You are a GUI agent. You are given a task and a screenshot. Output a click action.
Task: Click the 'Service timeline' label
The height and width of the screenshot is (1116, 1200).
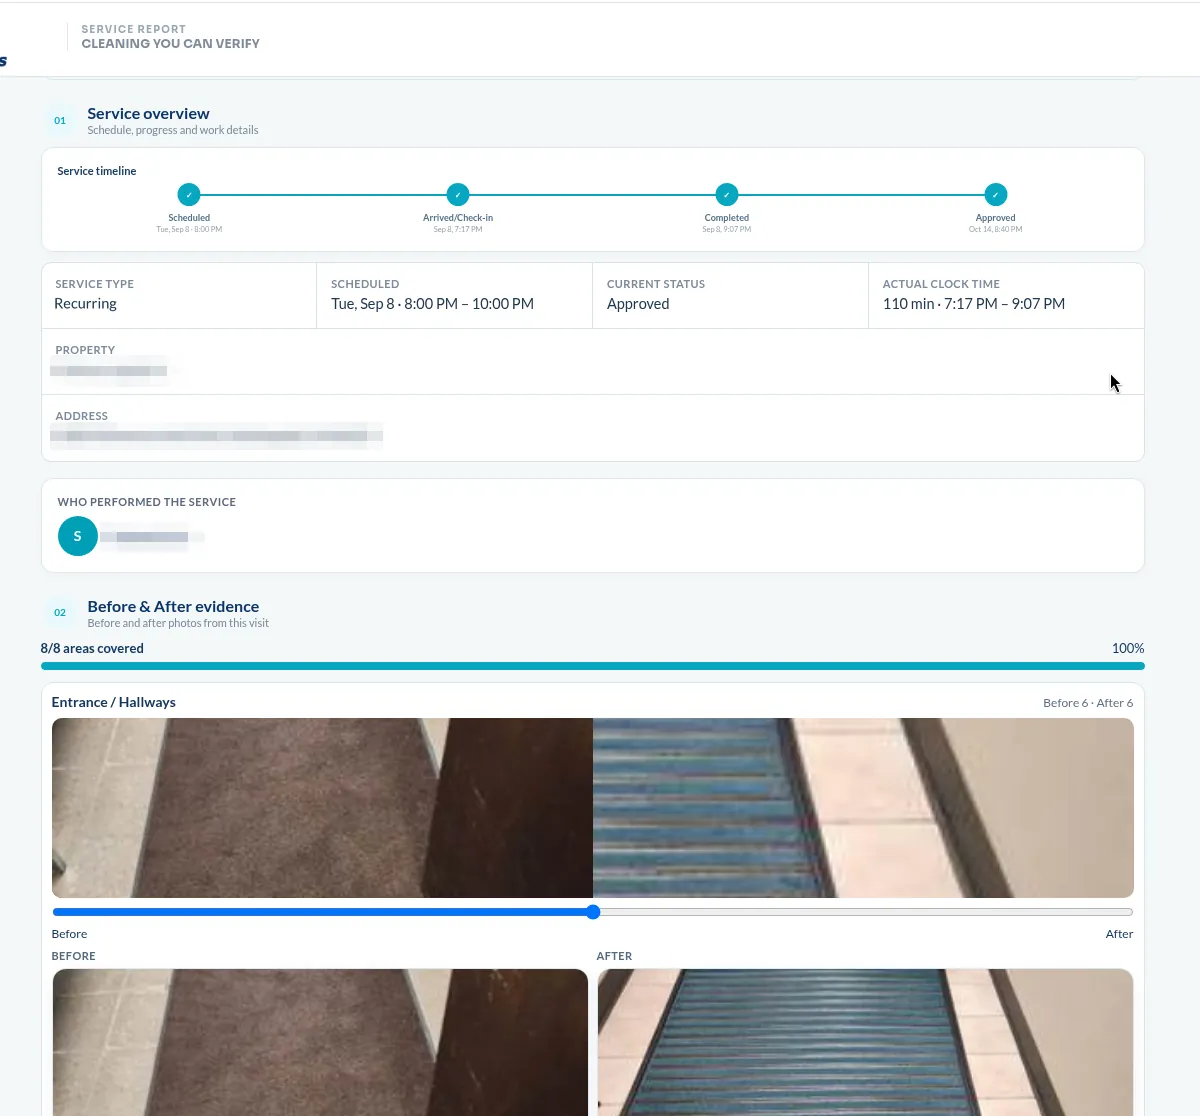97,171
